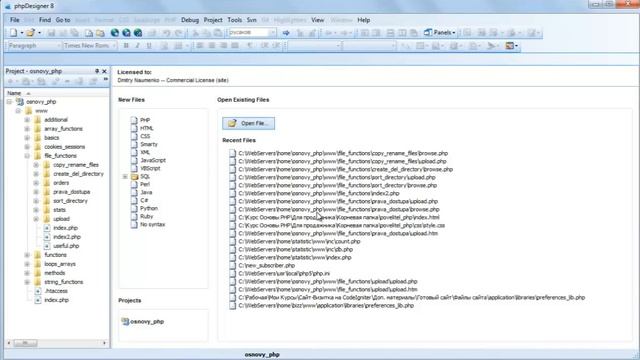Click the justify text icon
The height and width of the screenshot is (360, 640).
click(x=235, y=46)
